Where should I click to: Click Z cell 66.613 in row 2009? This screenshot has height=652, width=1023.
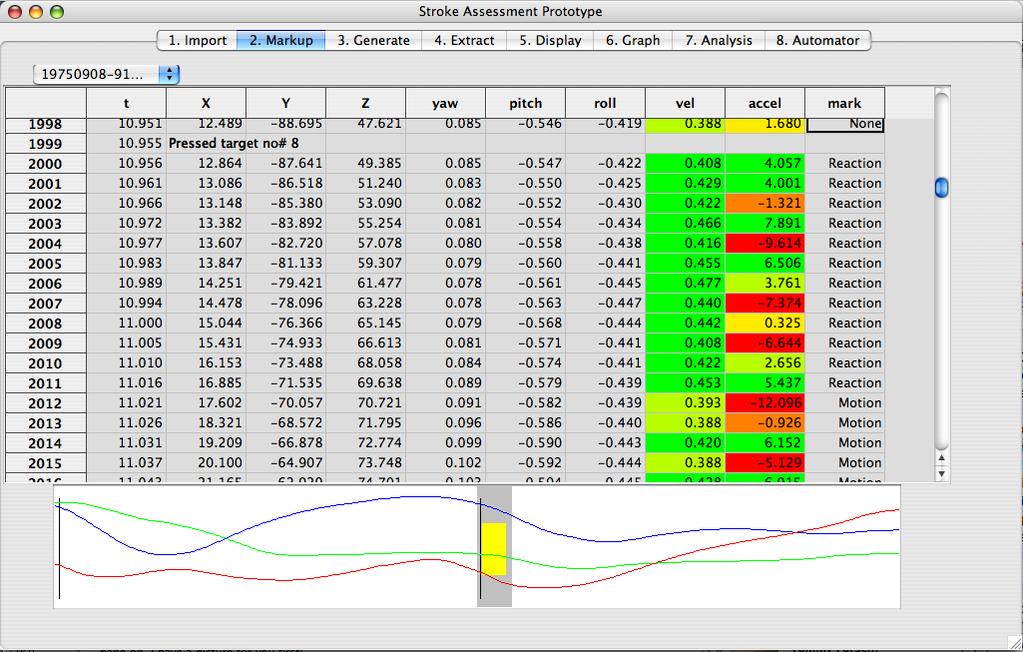click(x=365, y=343)
